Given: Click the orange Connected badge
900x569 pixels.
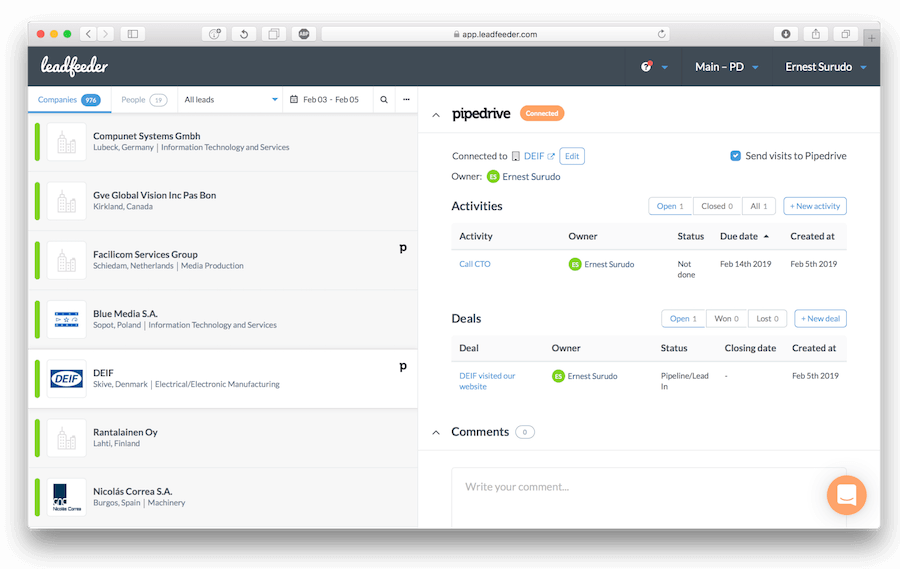Looking at the screenshot, I should point(542,113).
